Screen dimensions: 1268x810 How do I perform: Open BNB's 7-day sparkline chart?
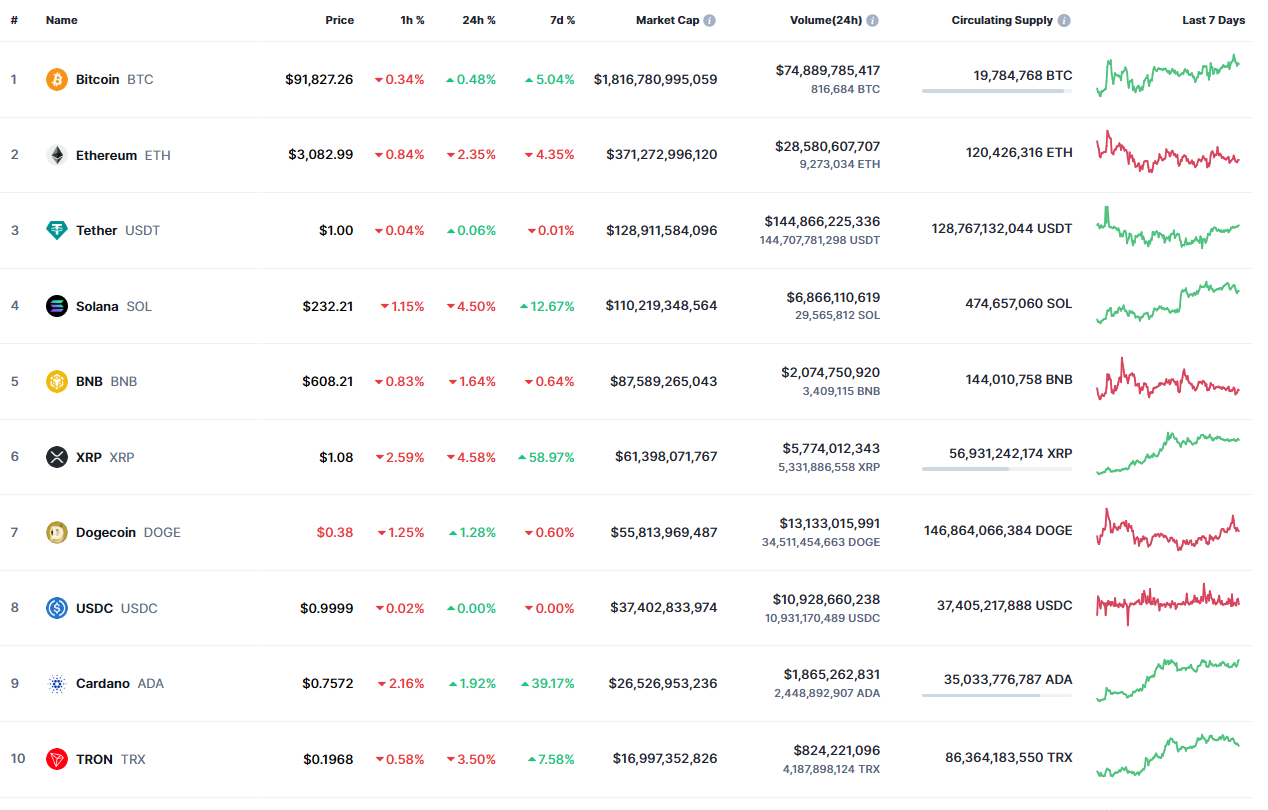point(1168,380)
